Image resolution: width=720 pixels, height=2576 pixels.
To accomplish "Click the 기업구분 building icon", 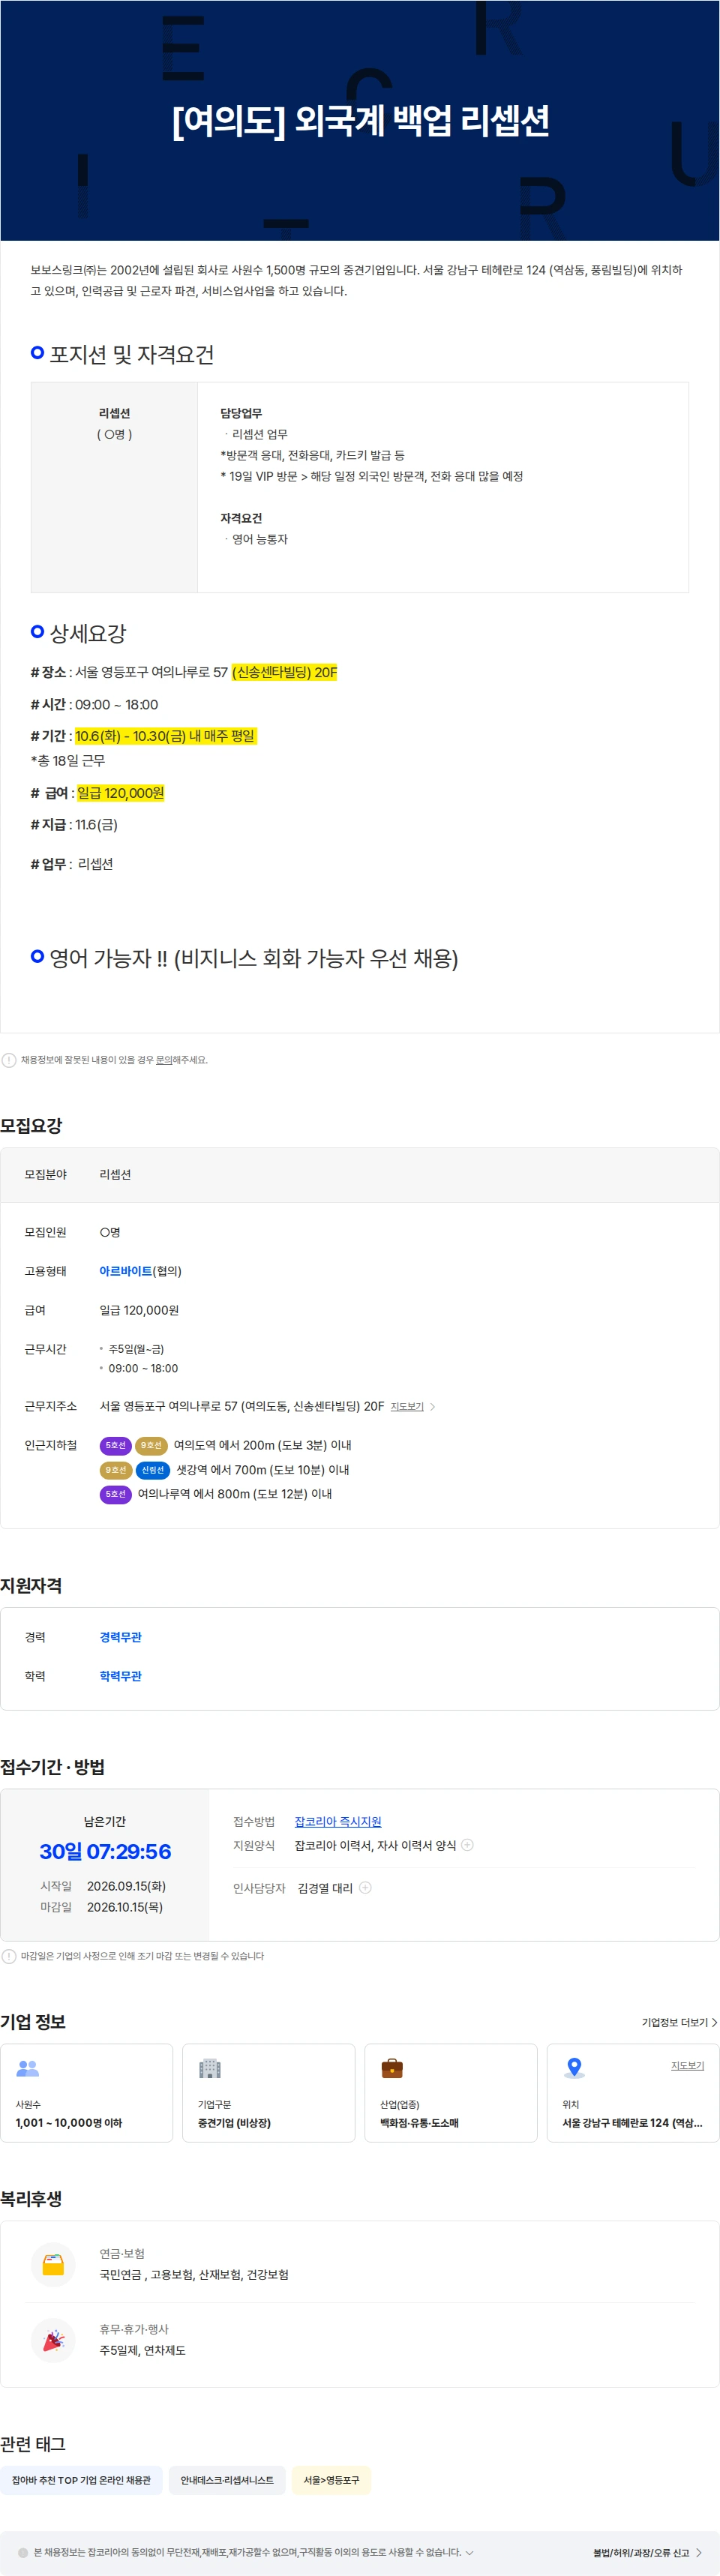I will 210,2068.
